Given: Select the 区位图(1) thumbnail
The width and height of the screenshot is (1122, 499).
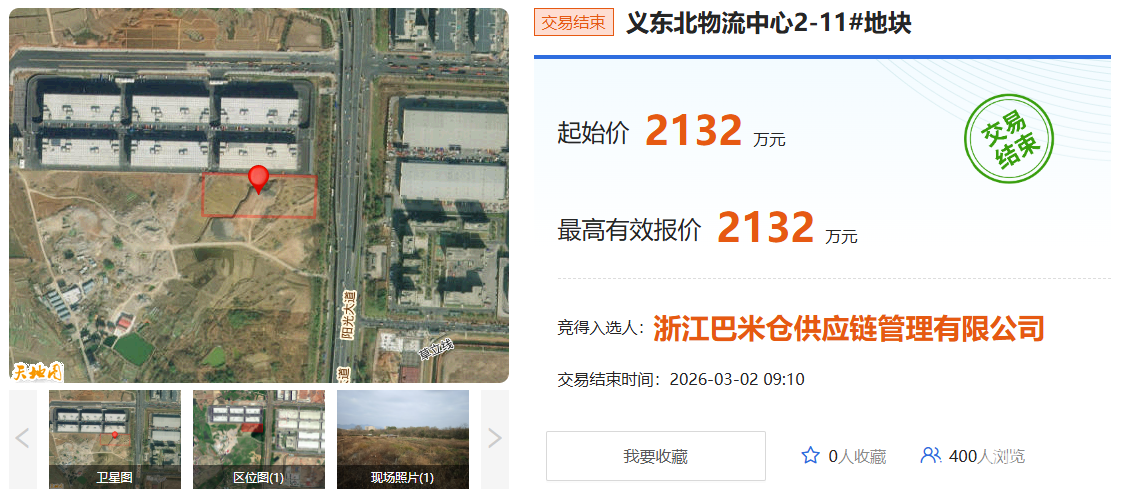Looking at the screenshot, I should click(x=258, y=439).
